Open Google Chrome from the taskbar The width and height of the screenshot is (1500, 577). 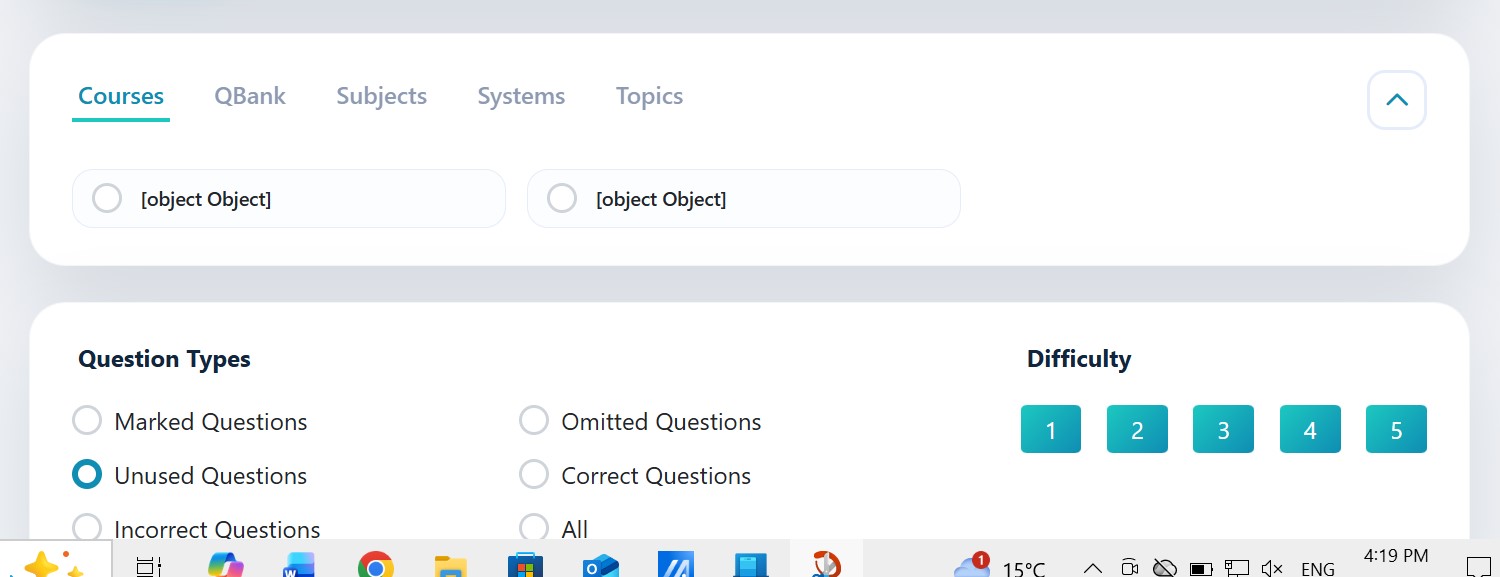coord(375,566)
